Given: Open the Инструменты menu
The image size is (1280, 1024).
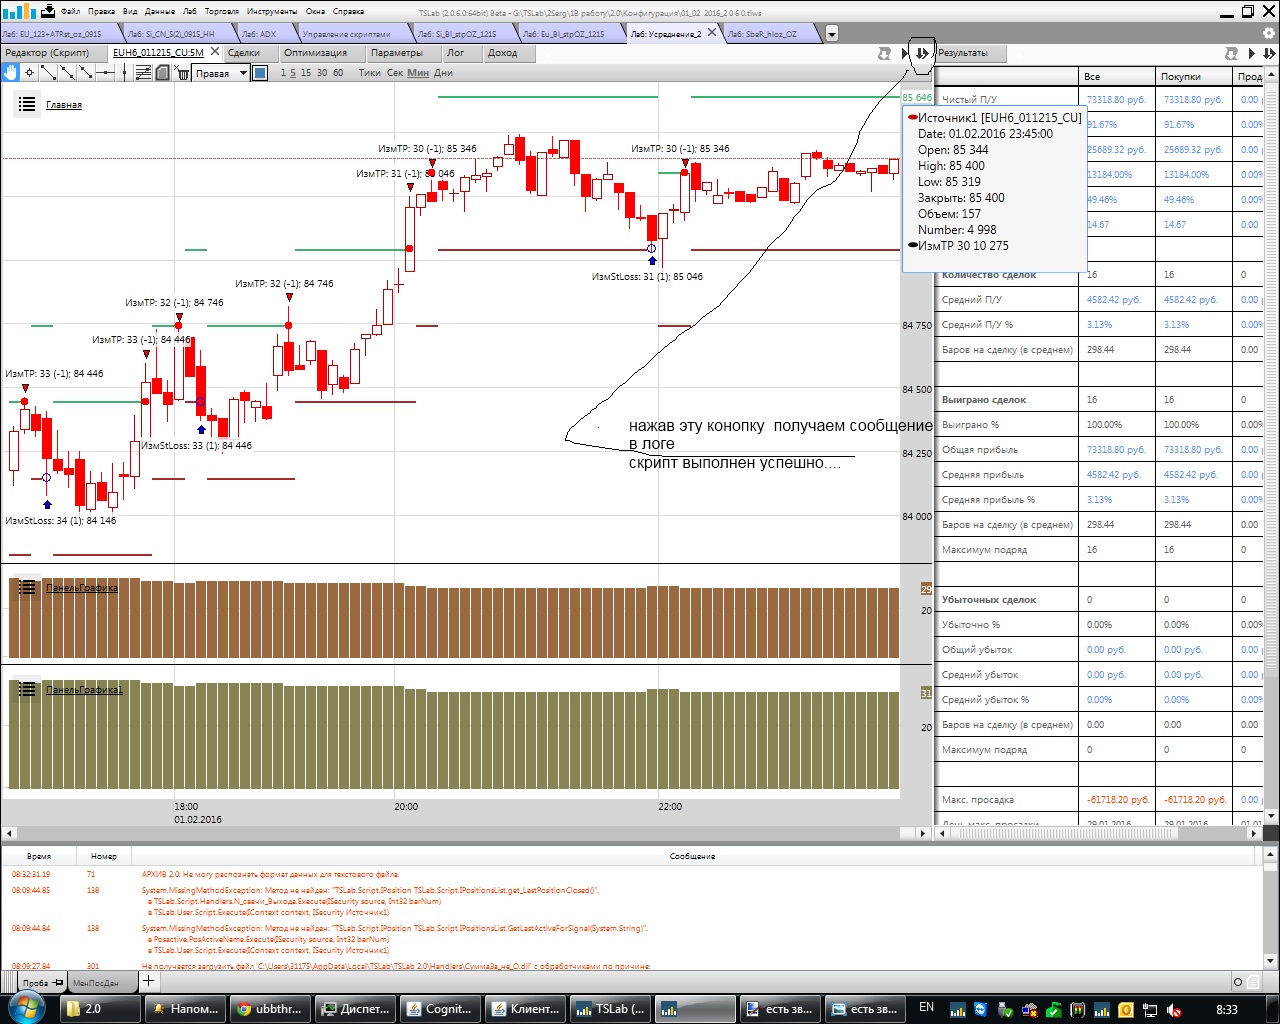Looking at the screenshot, I should pos(272,11).
